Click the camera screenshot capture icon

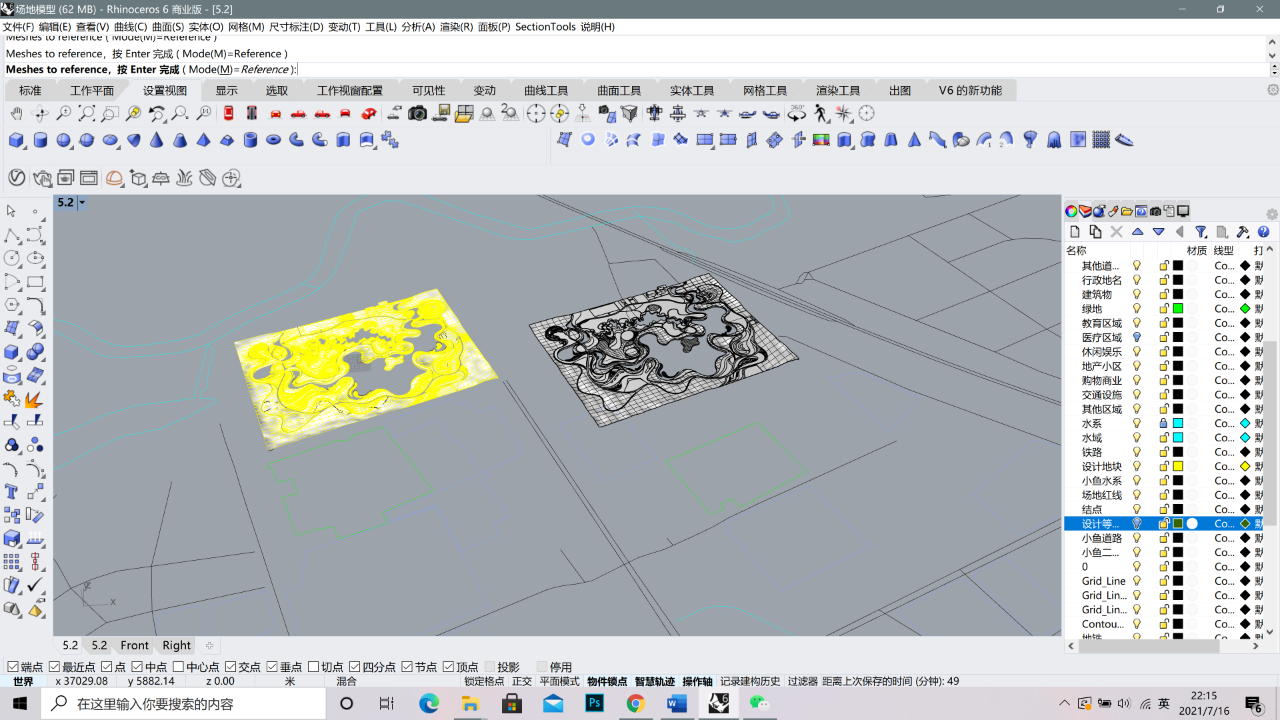pyautogui.click(x=417, y=114)
